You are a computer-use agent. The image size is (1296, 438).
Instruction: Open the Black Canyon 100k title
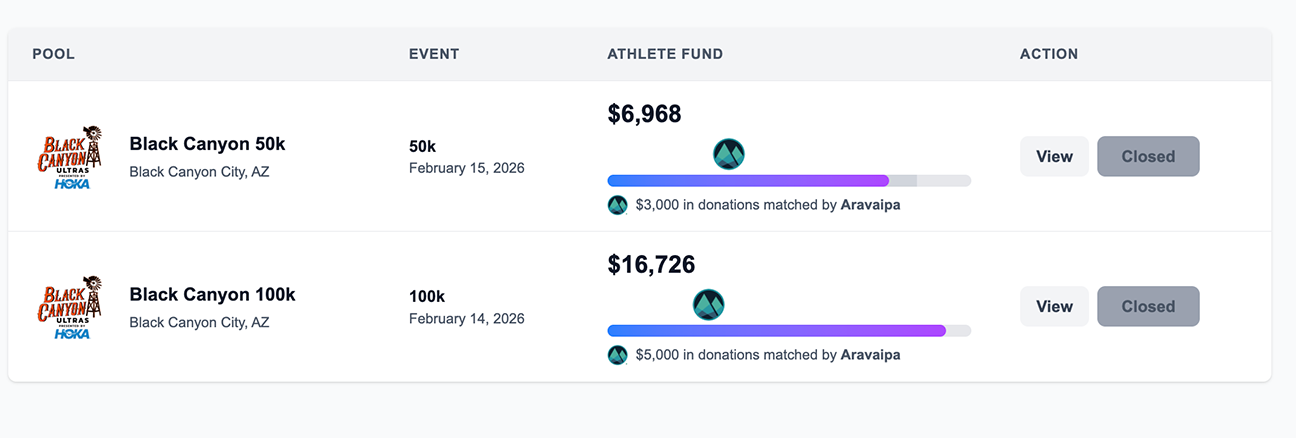click(x=212, y=295)
